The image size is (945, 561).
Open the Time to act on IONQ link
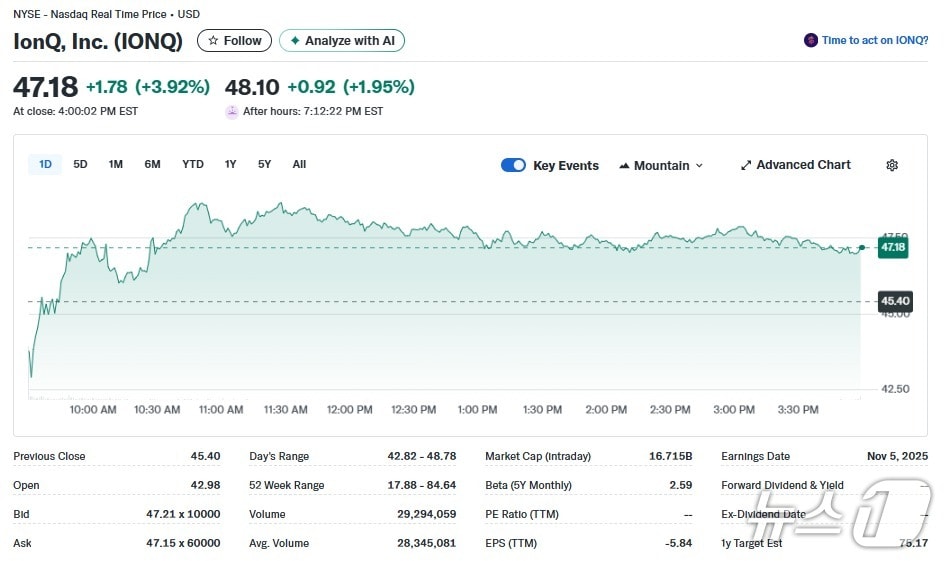pyautogui.click(x=875, y=41)
